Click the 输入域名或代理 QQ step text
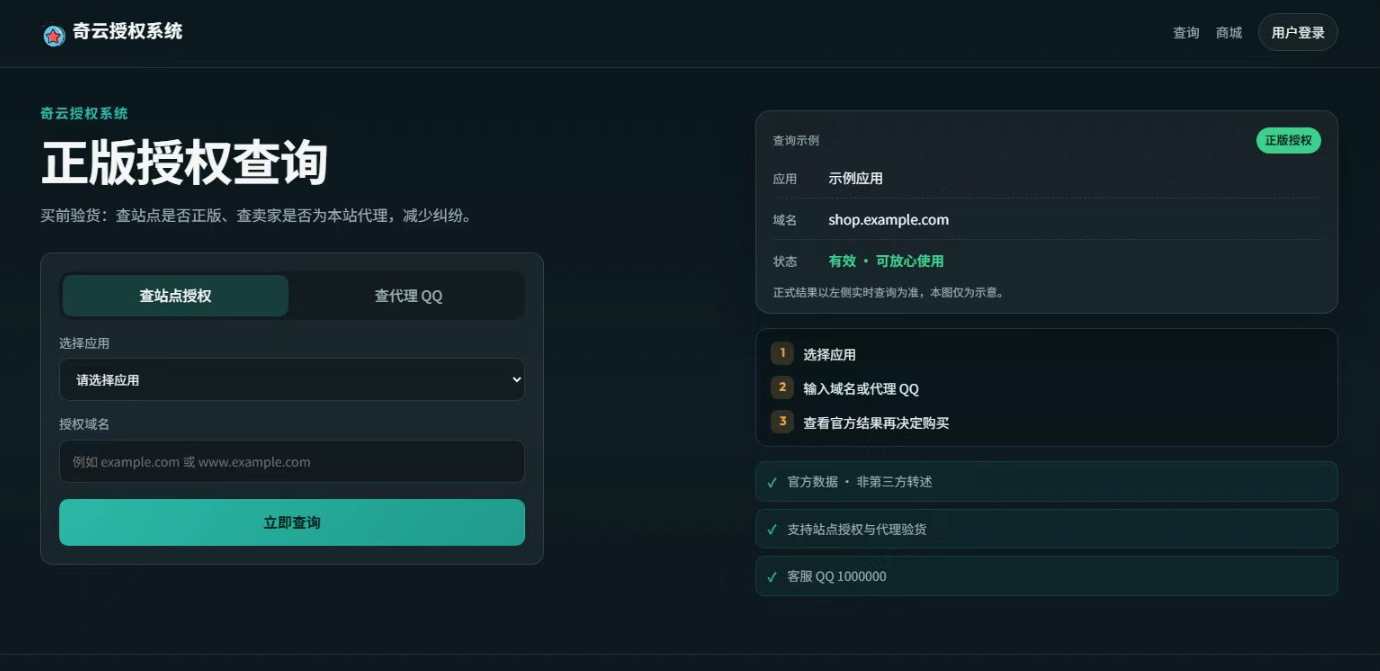 point(861,389)
